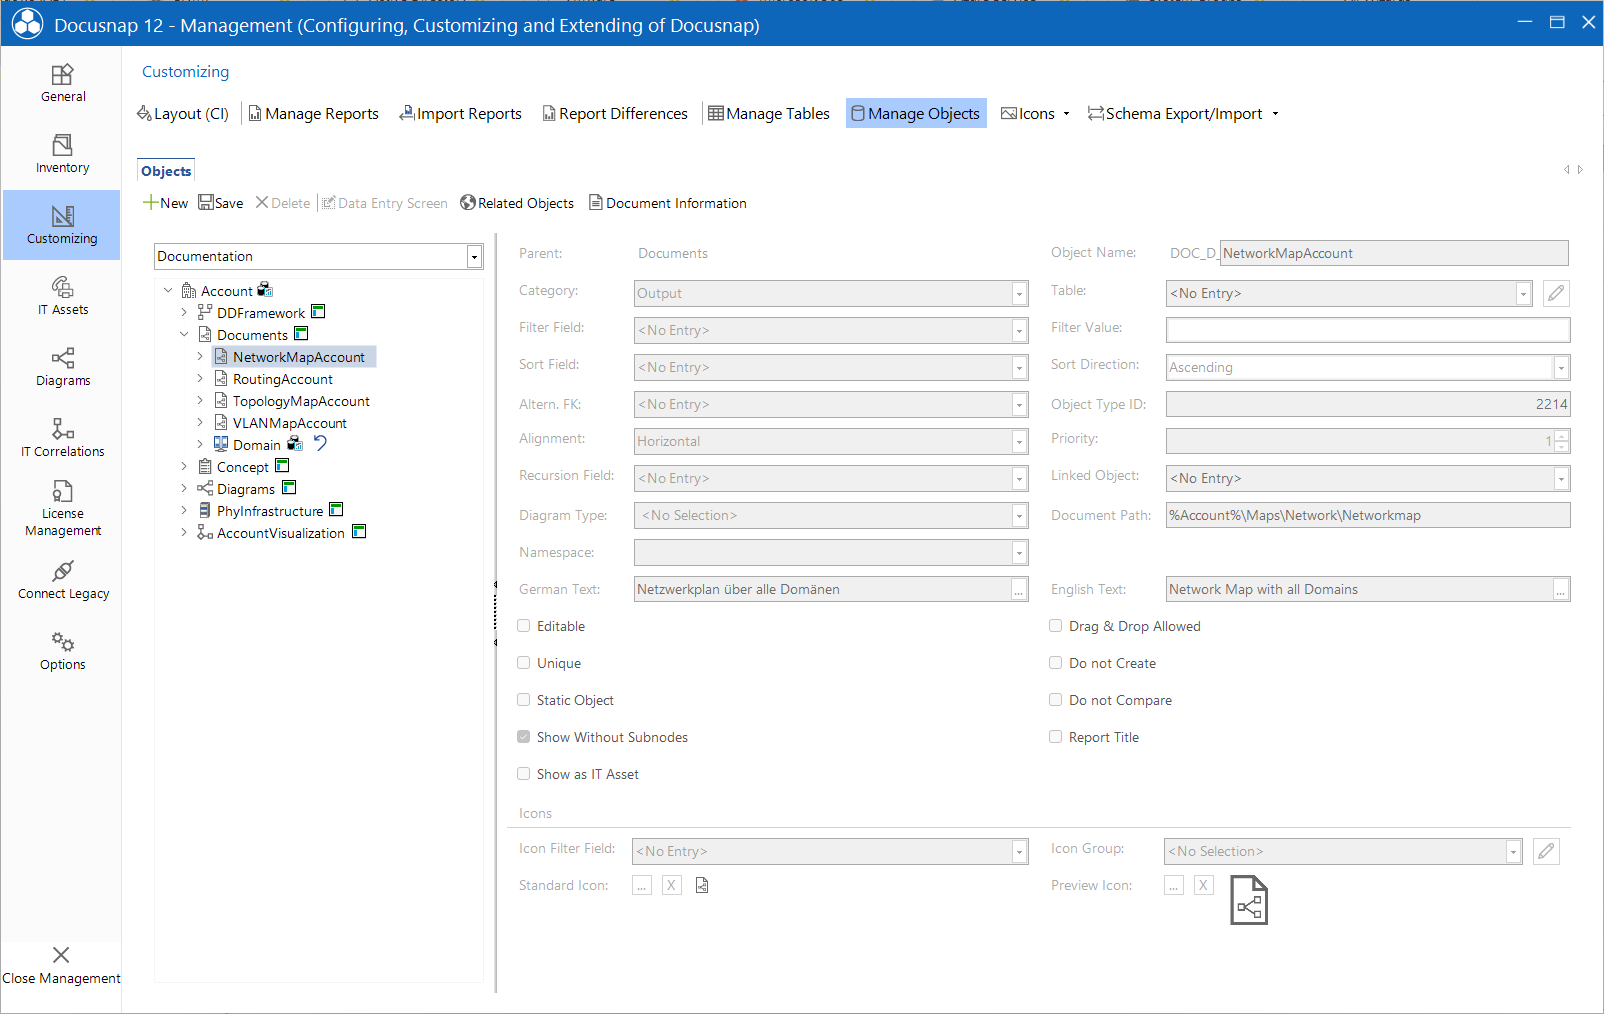Viewport: 1604px width, 1014px height.
Task: Open Import Reports
Action: (461, 114)
